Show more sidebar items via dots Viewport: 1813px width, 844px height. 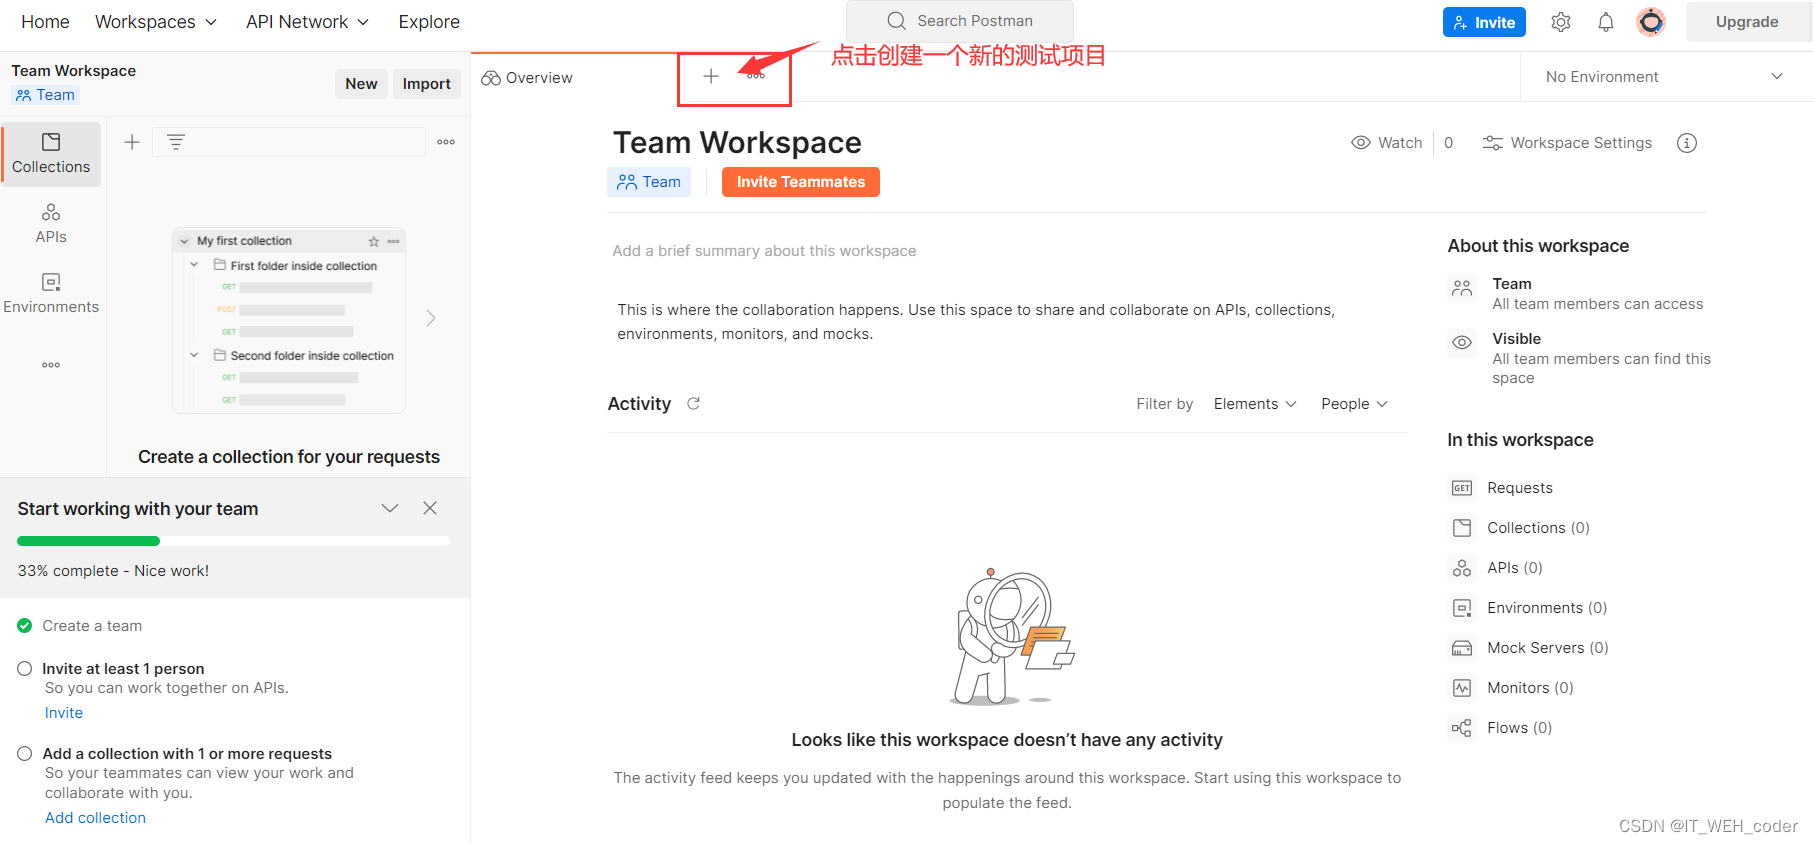click(x=51, y=365)
